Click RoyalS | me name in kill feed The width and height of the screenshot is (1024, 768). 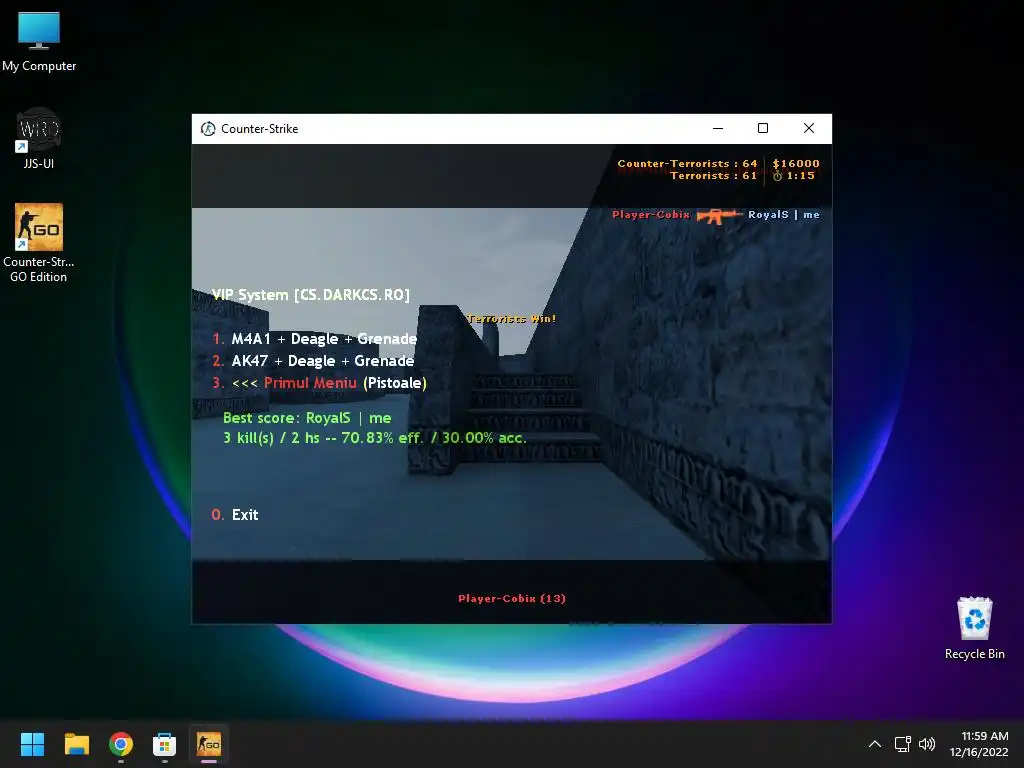(784, 215)
